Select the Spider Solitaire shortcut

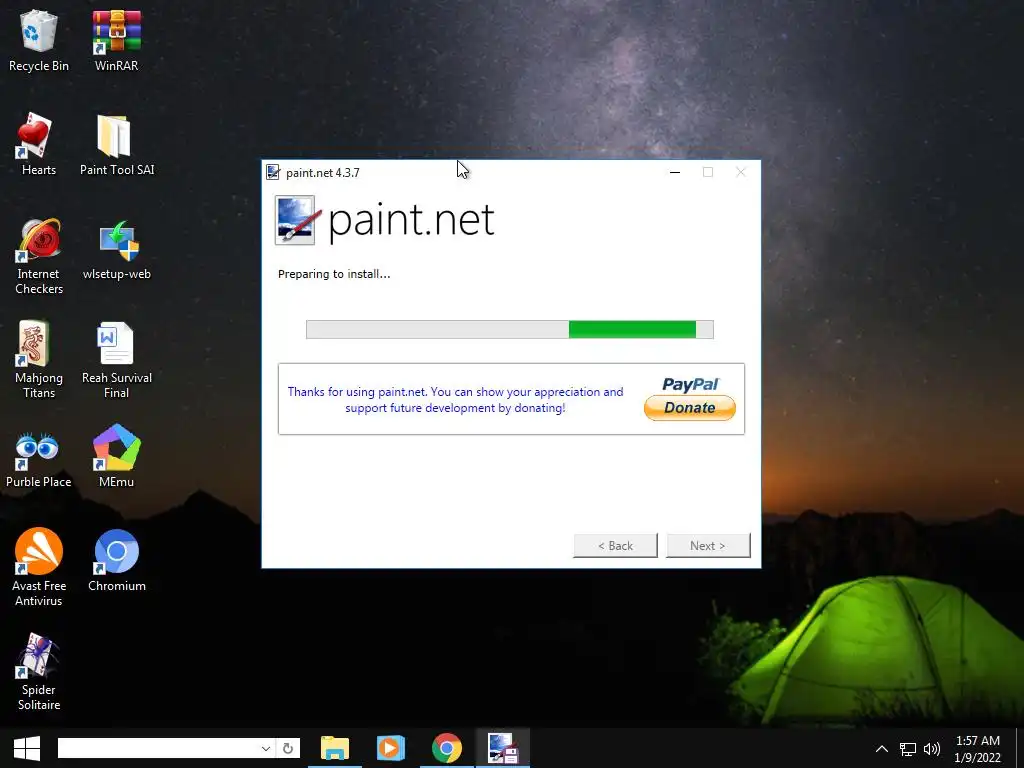click(x=39, y=671)
